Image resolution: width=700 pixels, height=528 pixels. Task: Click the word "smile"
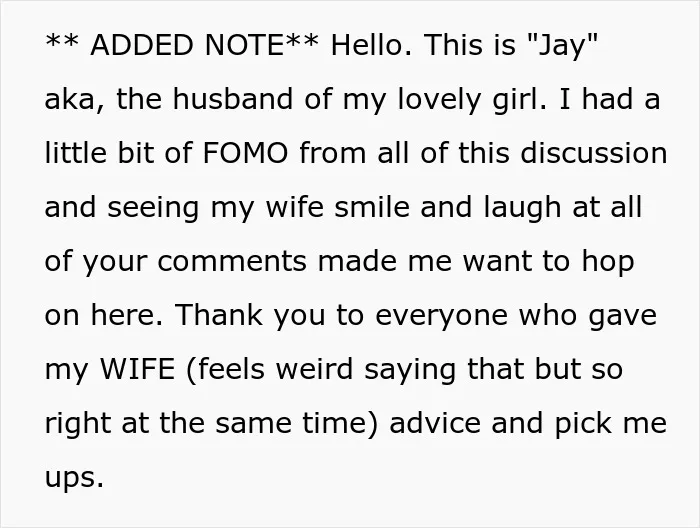(x=372, y=207)
